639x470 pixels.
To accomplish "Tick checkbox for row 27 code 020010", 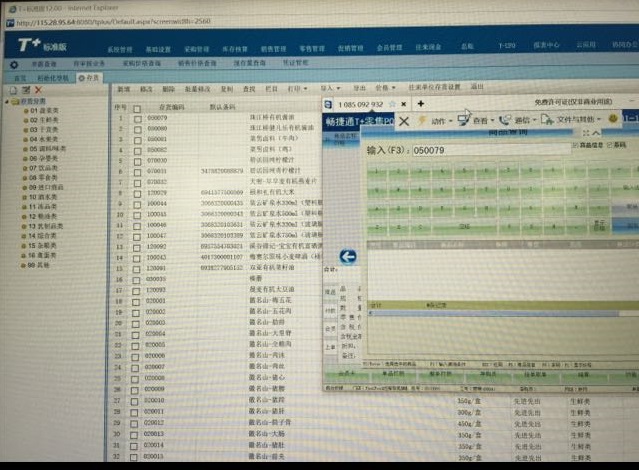I will pos(134,402).
